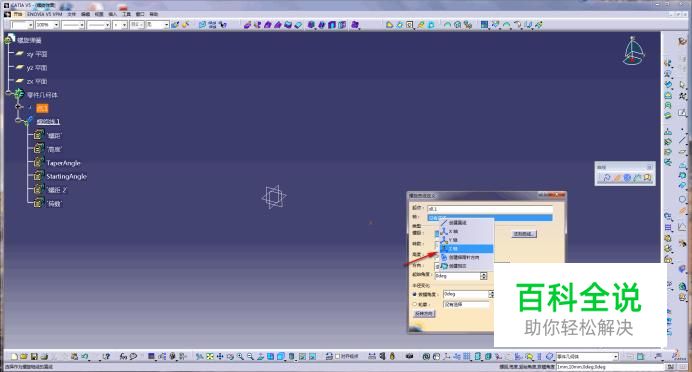Click the Print icon in bottom toolbar
The width and height of the screenshot is (692, 372).
44,356
